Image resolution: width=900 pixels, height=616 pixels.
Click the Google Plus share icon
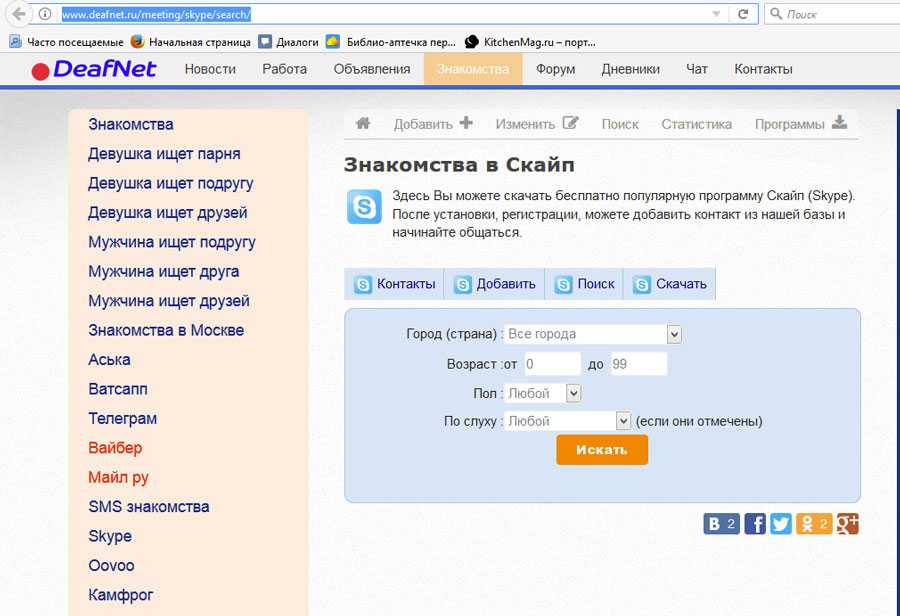pyautogui.click(x=847, y=524)
